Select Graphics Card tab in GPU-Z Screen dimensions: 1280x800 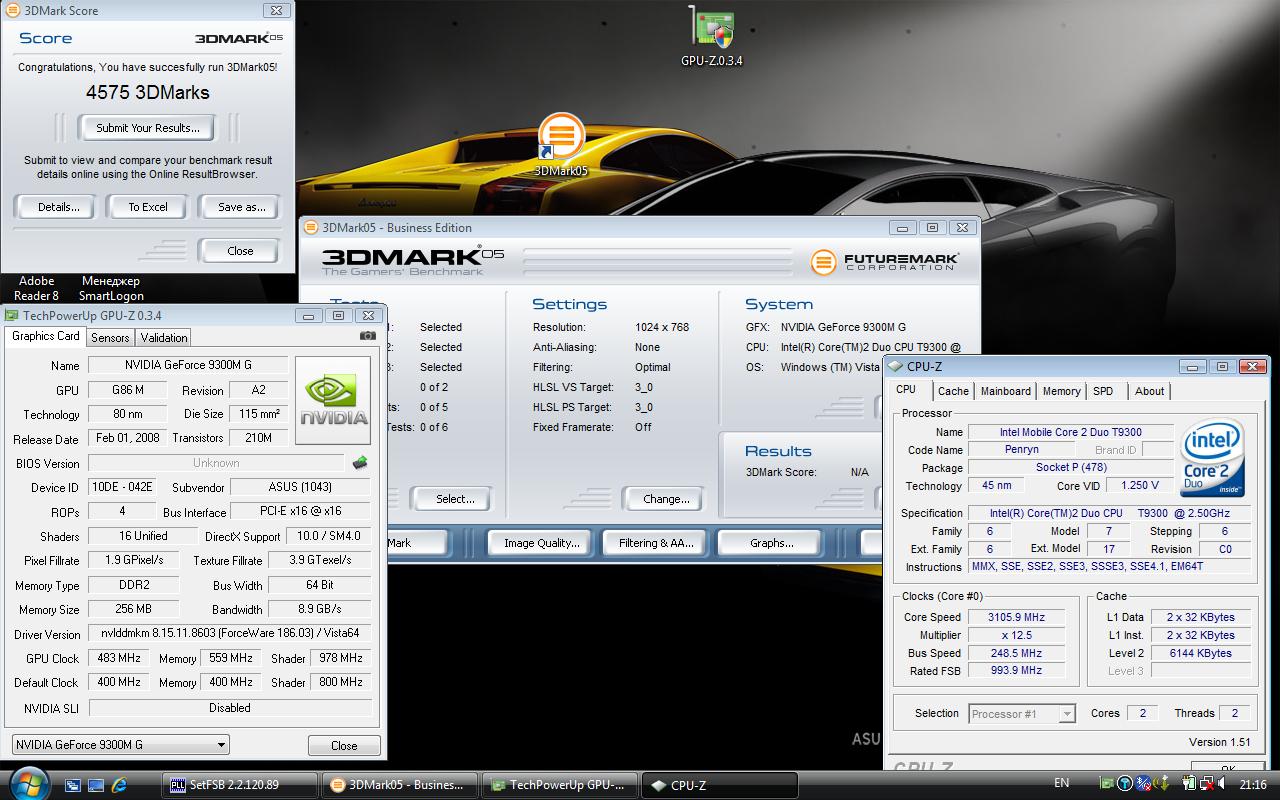[45, 336]
